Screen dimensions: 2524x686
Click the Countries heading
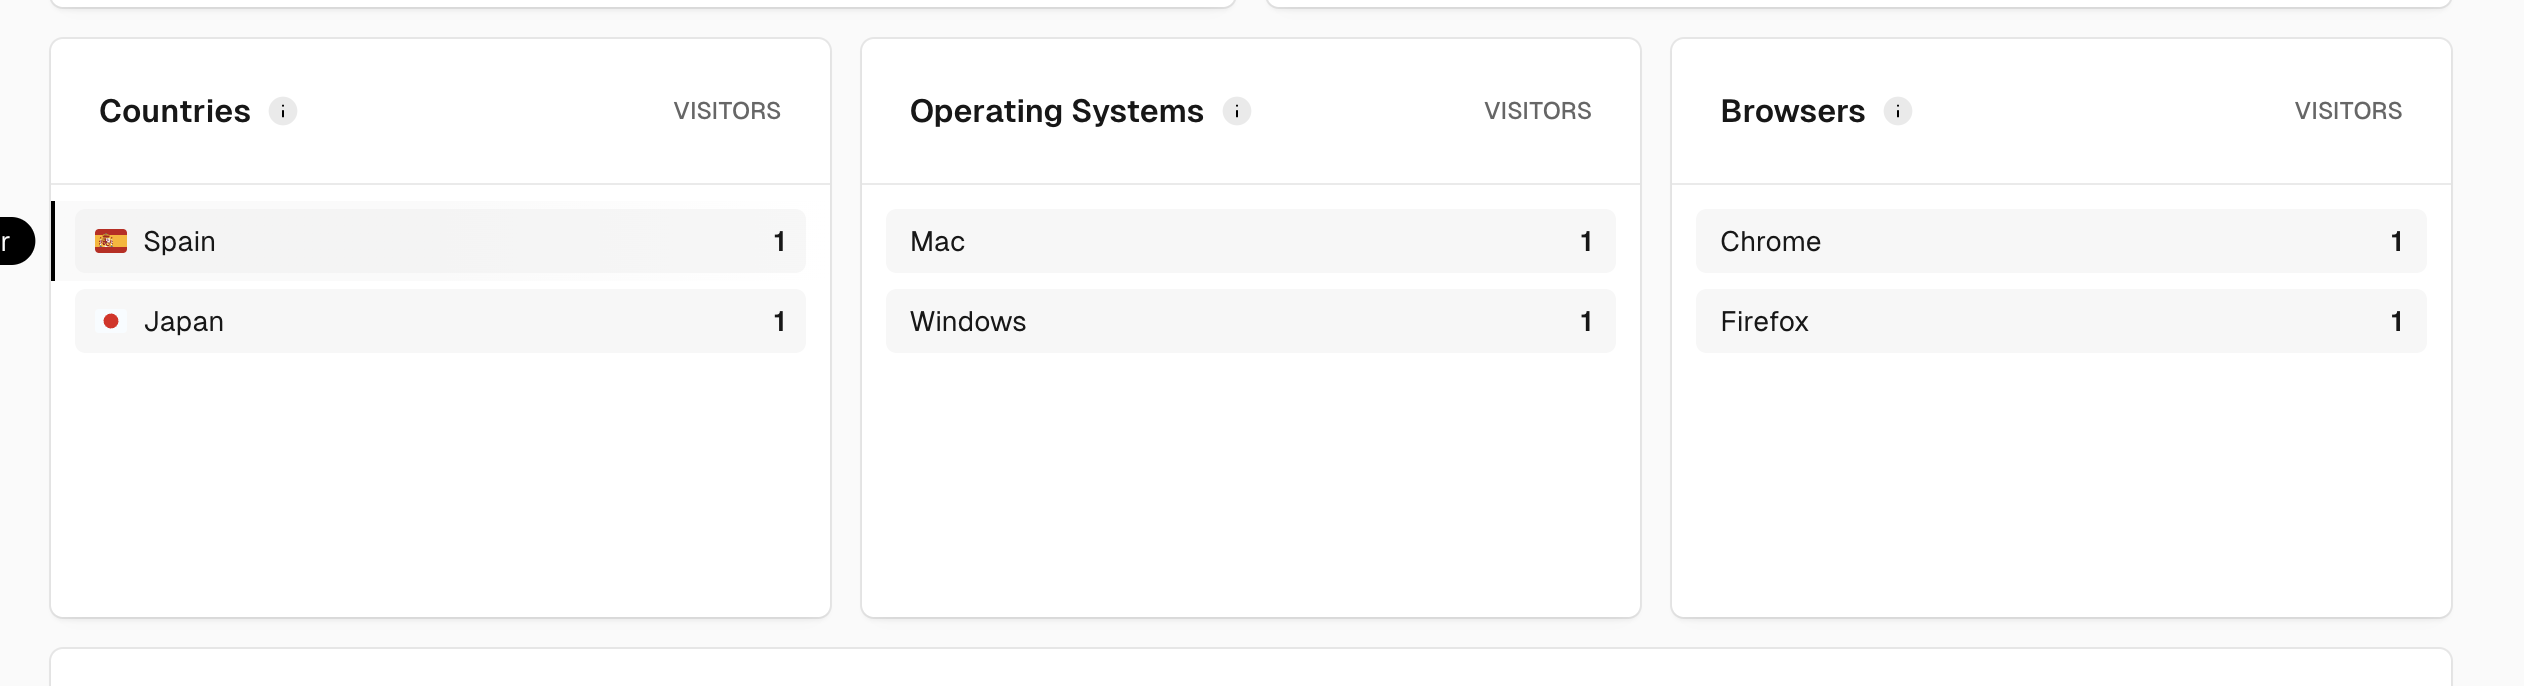pyautogui.click(x=175, y=111)
